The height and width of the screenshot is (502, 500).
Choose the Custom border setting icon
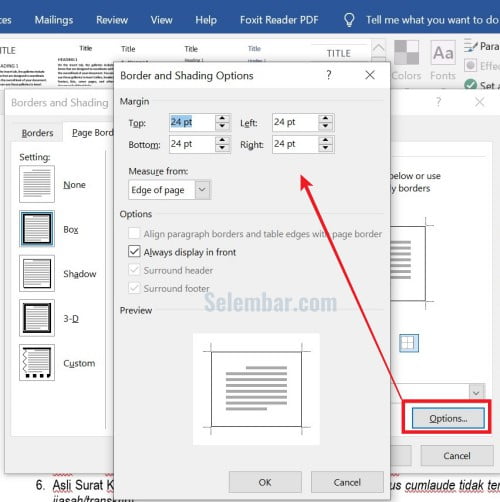pos(37,363)
